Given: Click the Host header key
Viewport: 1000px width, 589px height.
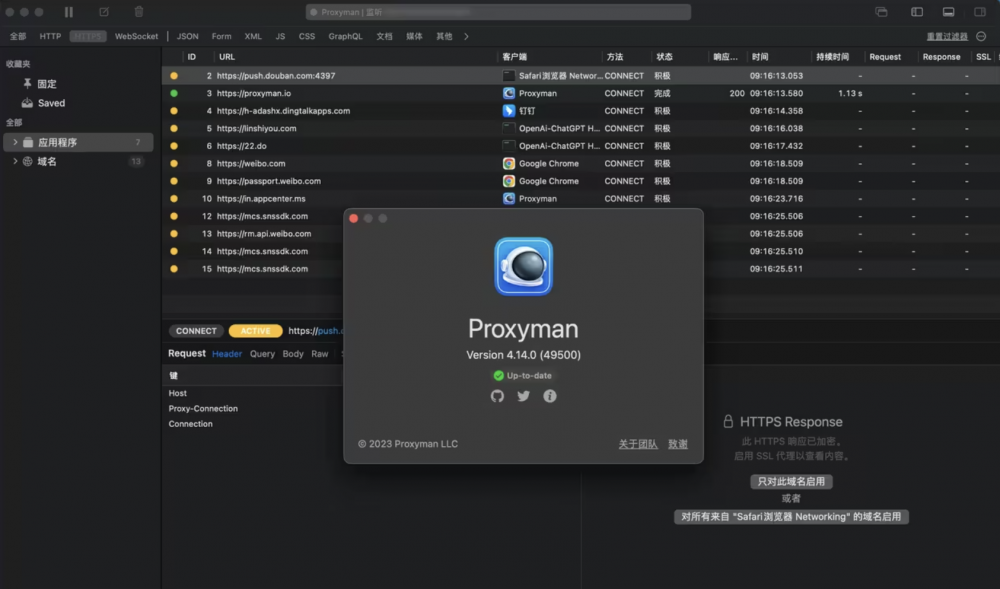Looking at the screenshot, I should click(x=177, y=393).
